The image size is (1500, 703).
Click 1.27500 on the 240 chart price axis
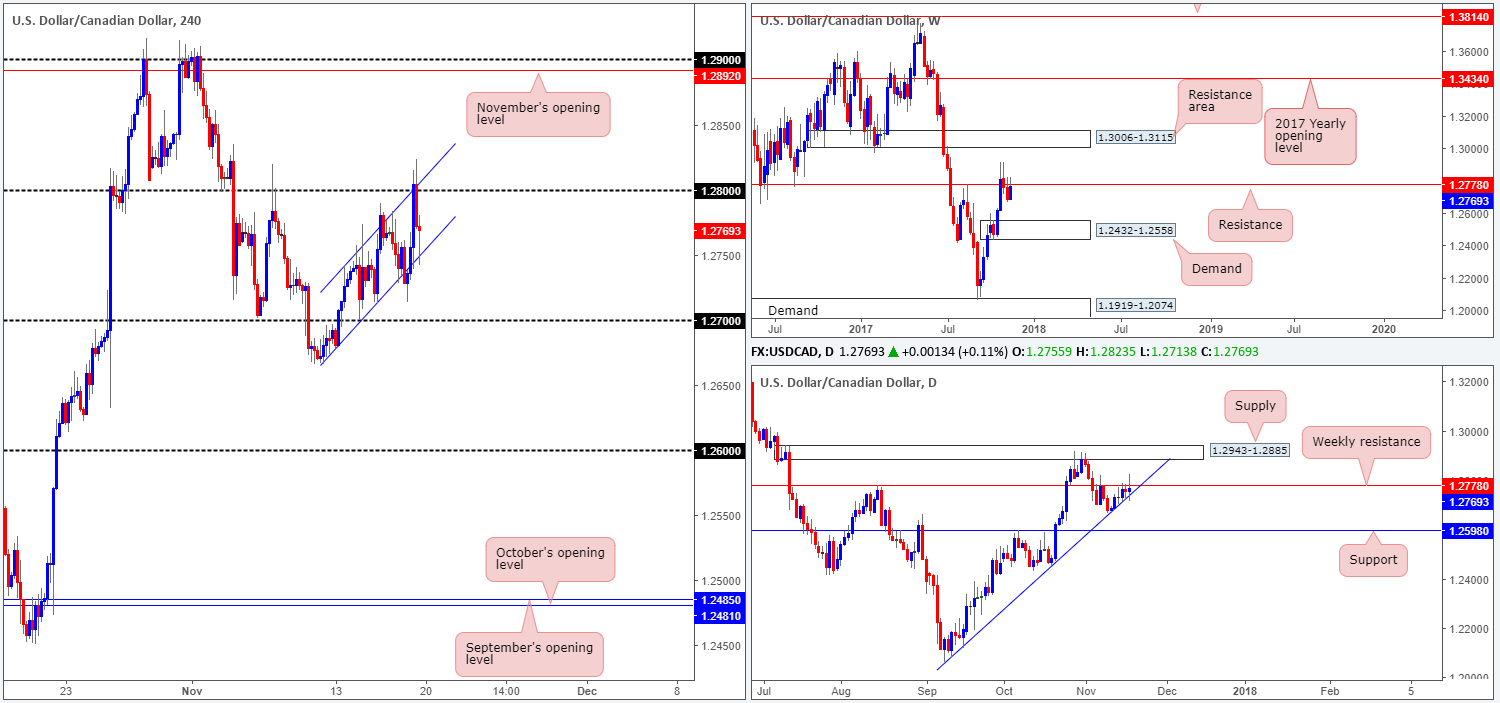[x=719, y=256]
